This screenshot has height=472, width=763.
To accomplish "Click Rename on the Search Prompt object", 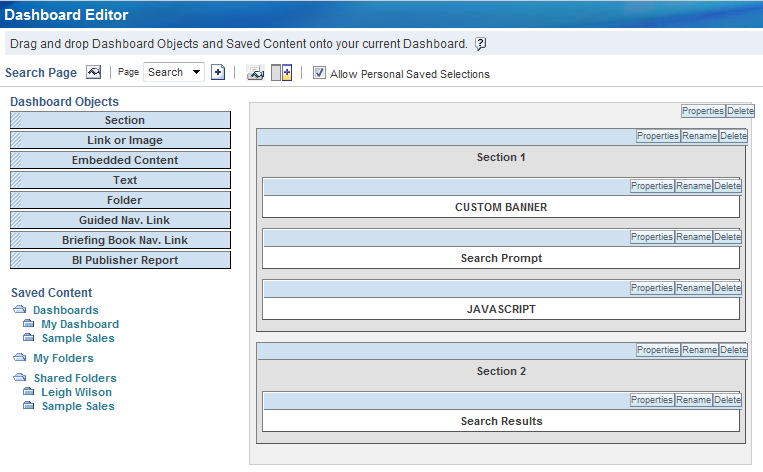I will (x=694, y=237).
